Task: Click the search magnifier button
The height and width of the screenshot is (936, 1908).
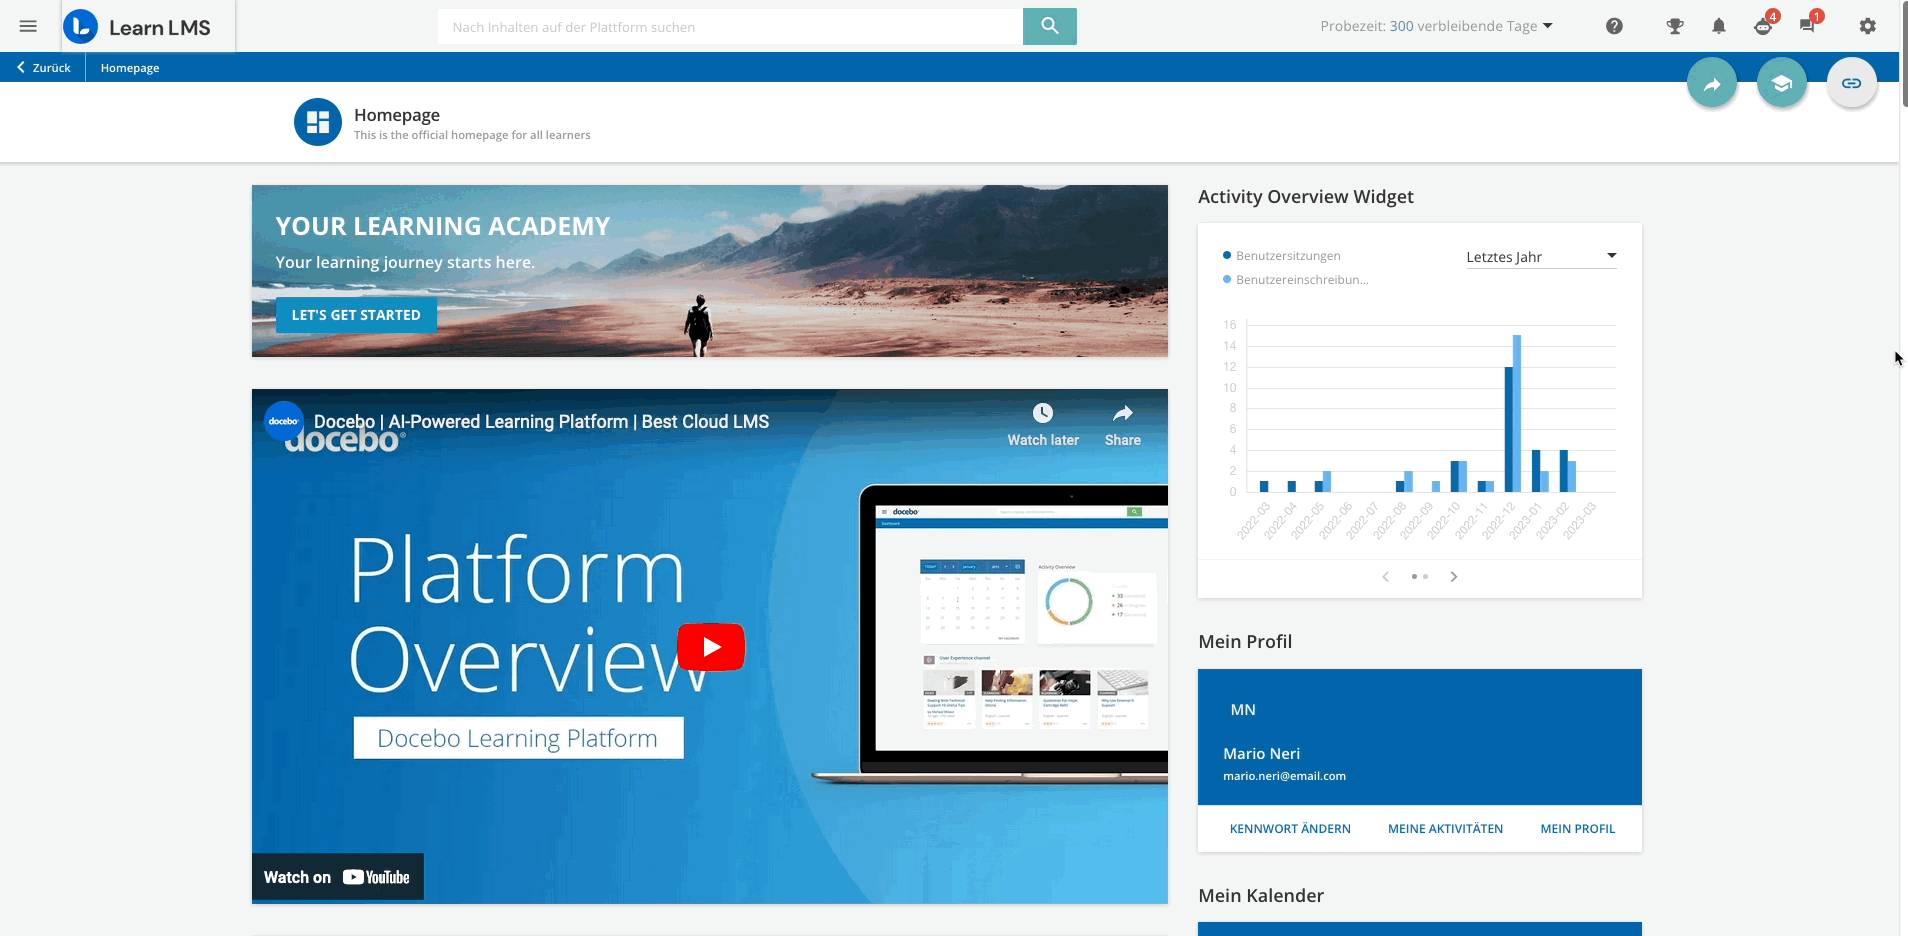Action: coord(1049,26)
